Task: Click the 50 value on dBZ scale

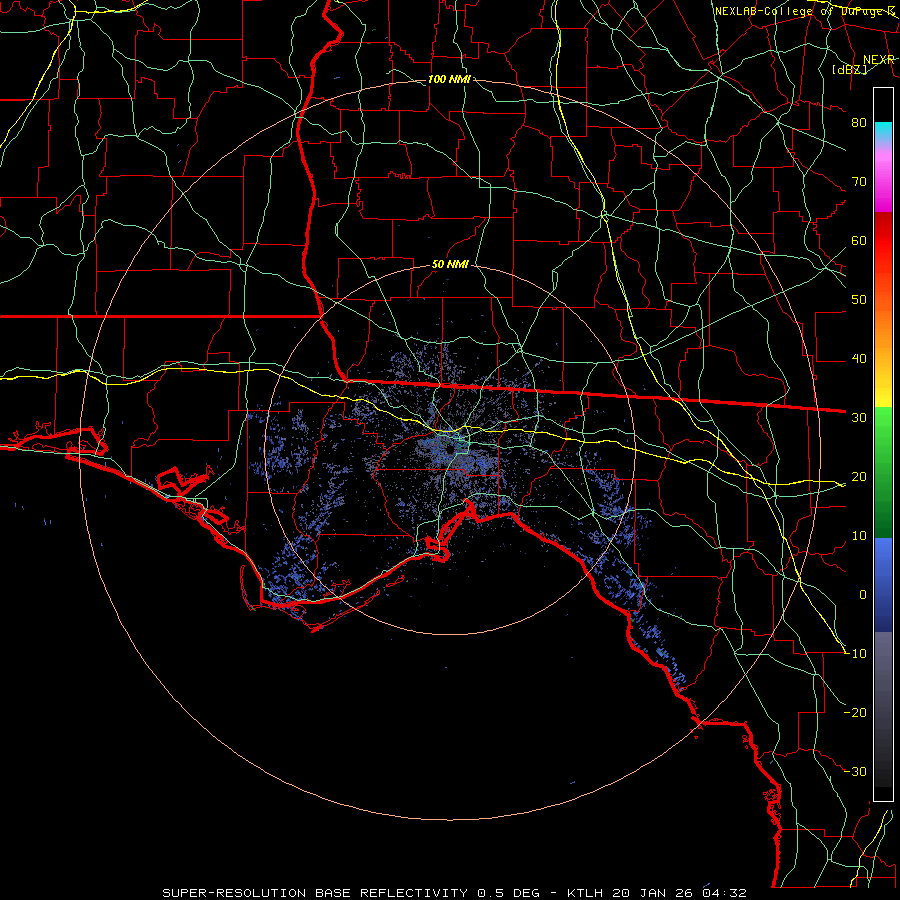Action: (859, 300)
